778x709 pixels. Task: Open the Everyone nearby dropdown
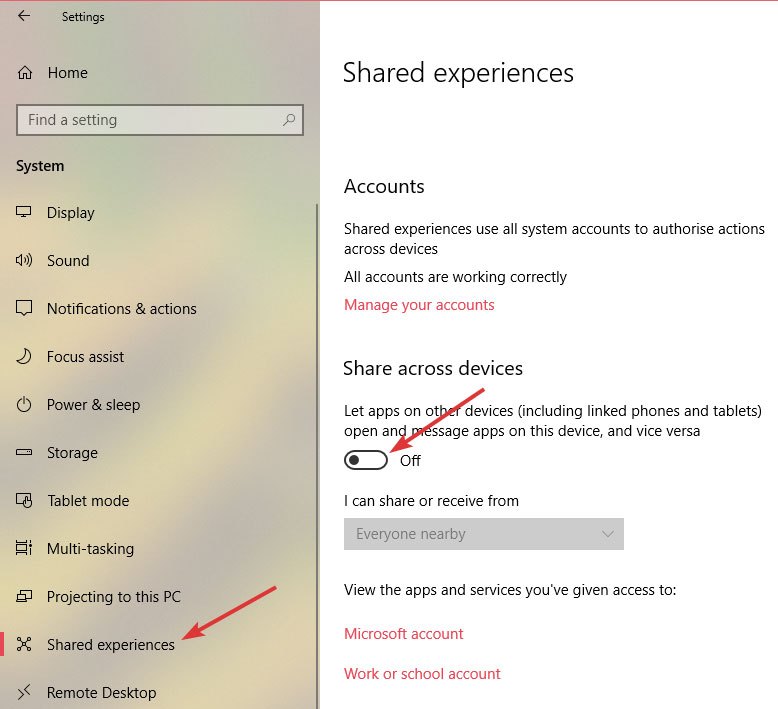tap(483, 534)
